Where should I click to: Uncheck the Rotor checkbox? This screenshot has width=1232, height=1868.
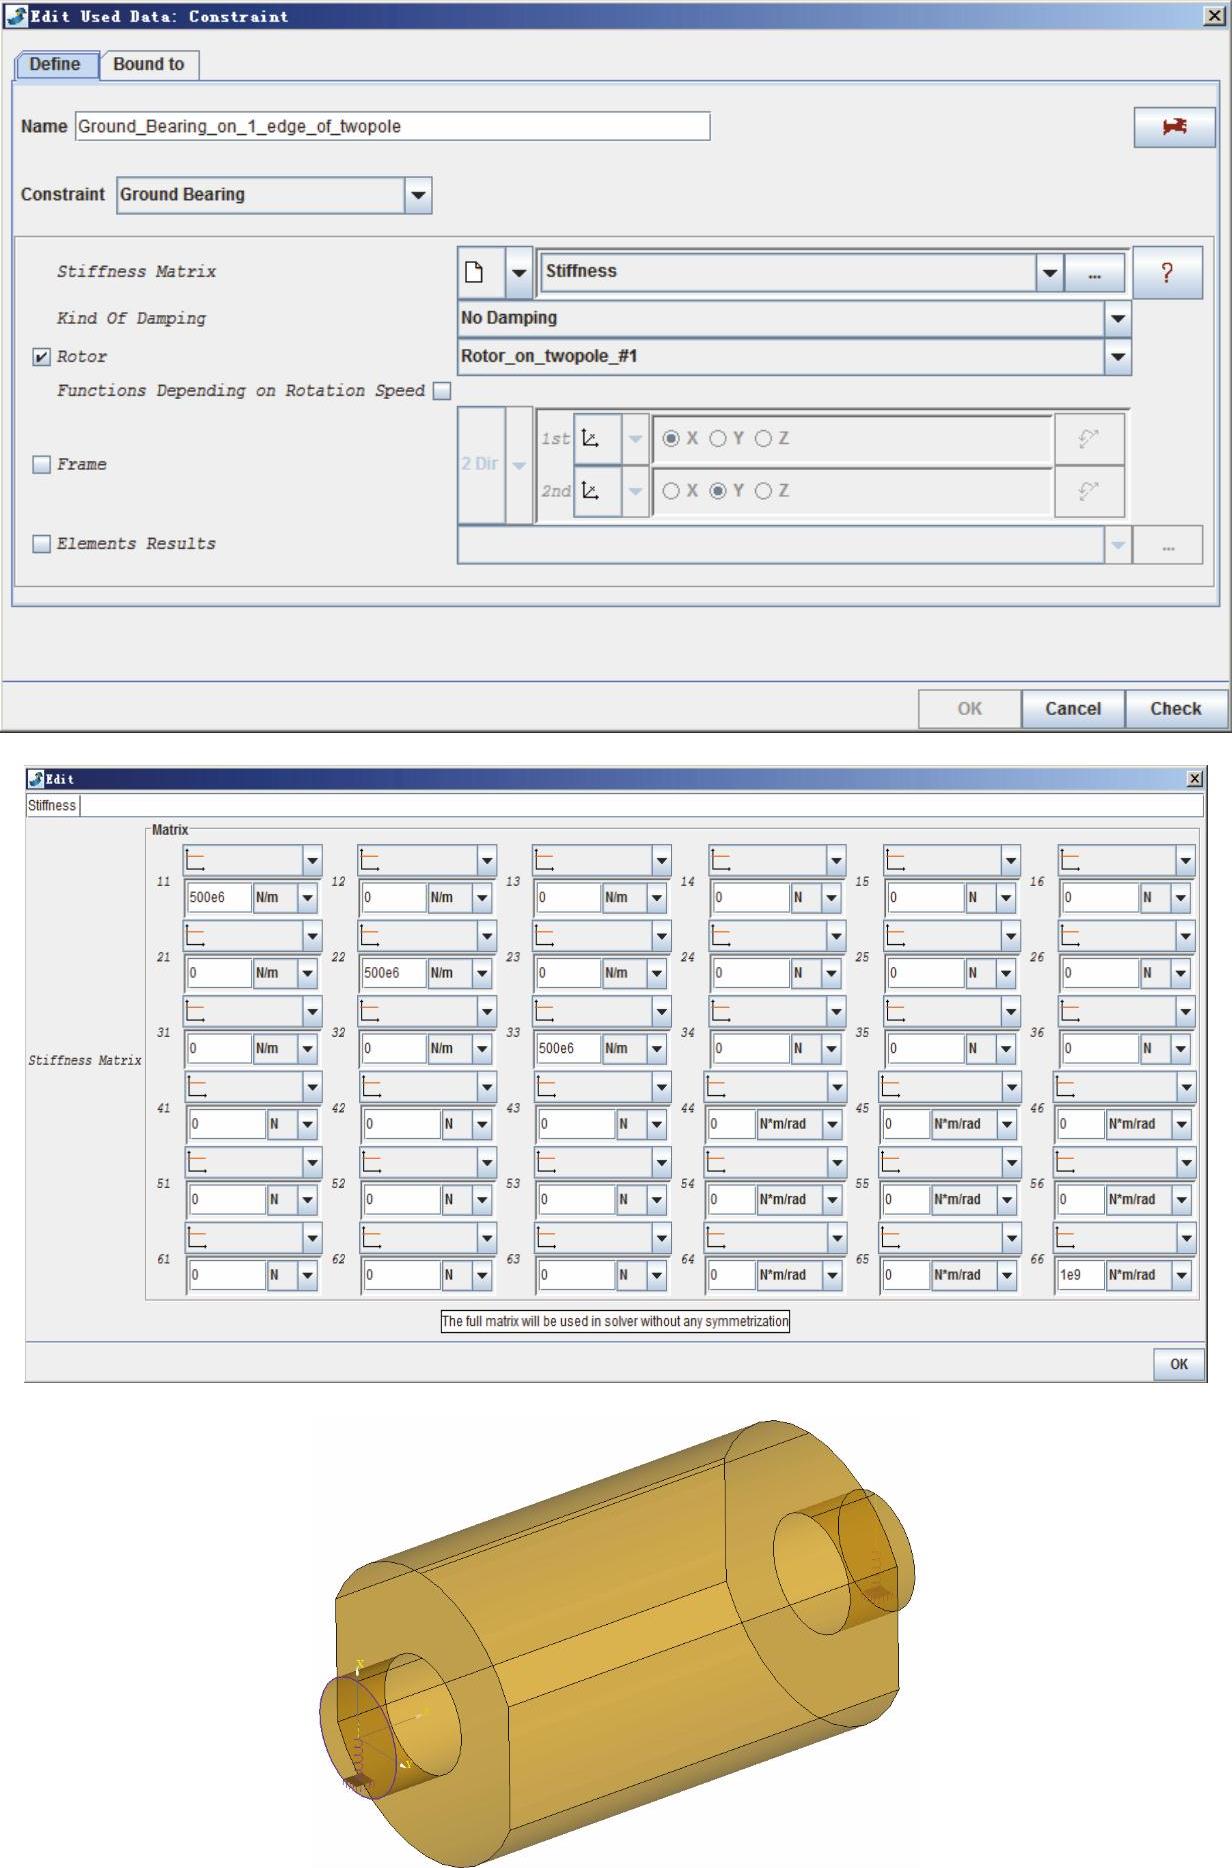42,357
